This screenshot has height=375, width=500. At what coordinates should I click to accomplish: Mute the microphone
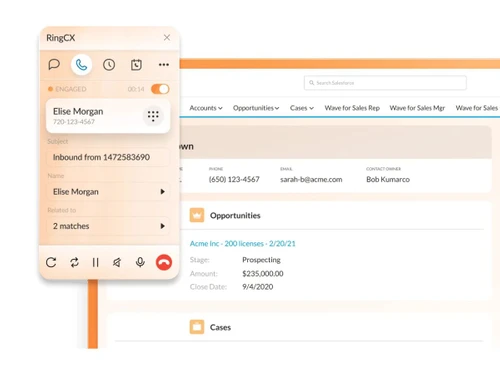(140, 262)
